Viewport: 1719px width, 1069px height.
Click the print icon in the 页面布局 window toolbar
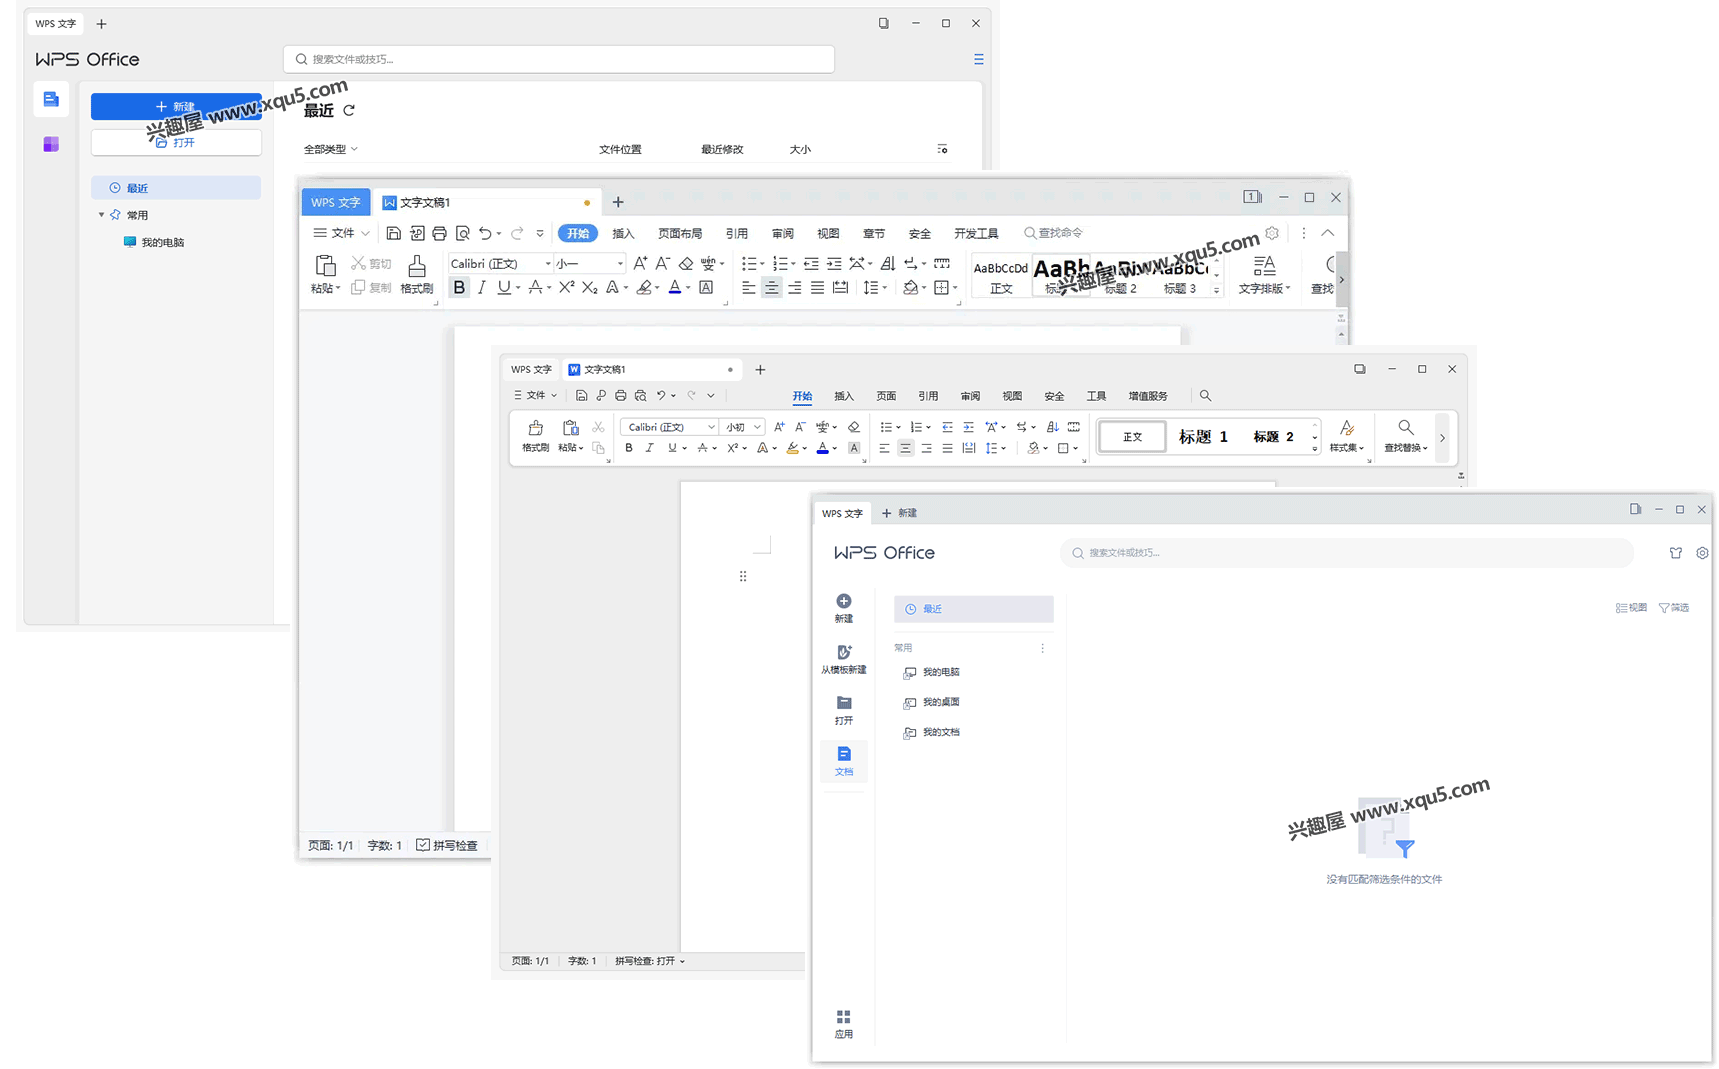[439, 233]
